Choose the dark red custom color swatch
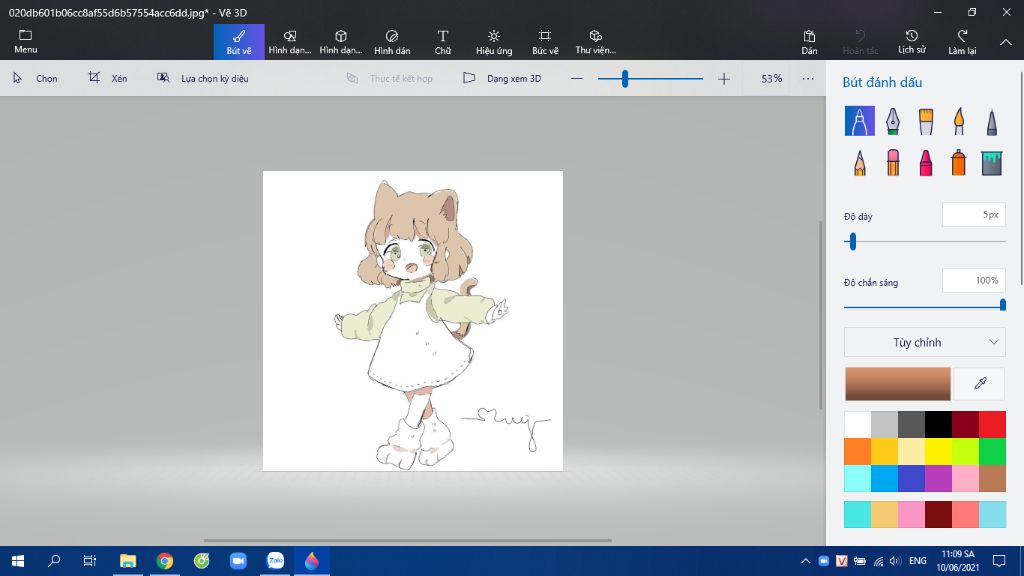 938,515
